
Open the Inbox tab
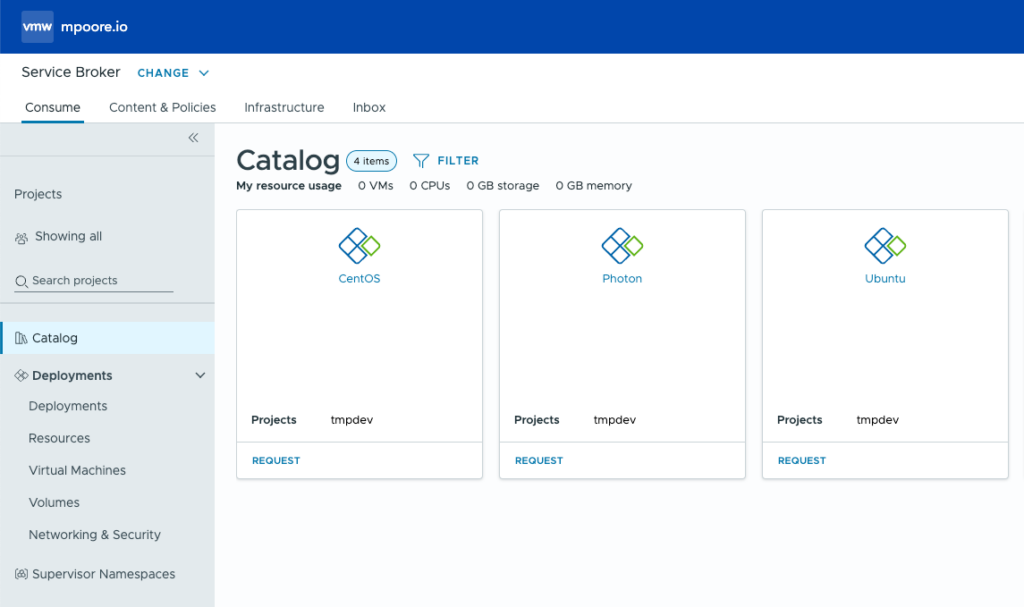click(x=368, y=107)
